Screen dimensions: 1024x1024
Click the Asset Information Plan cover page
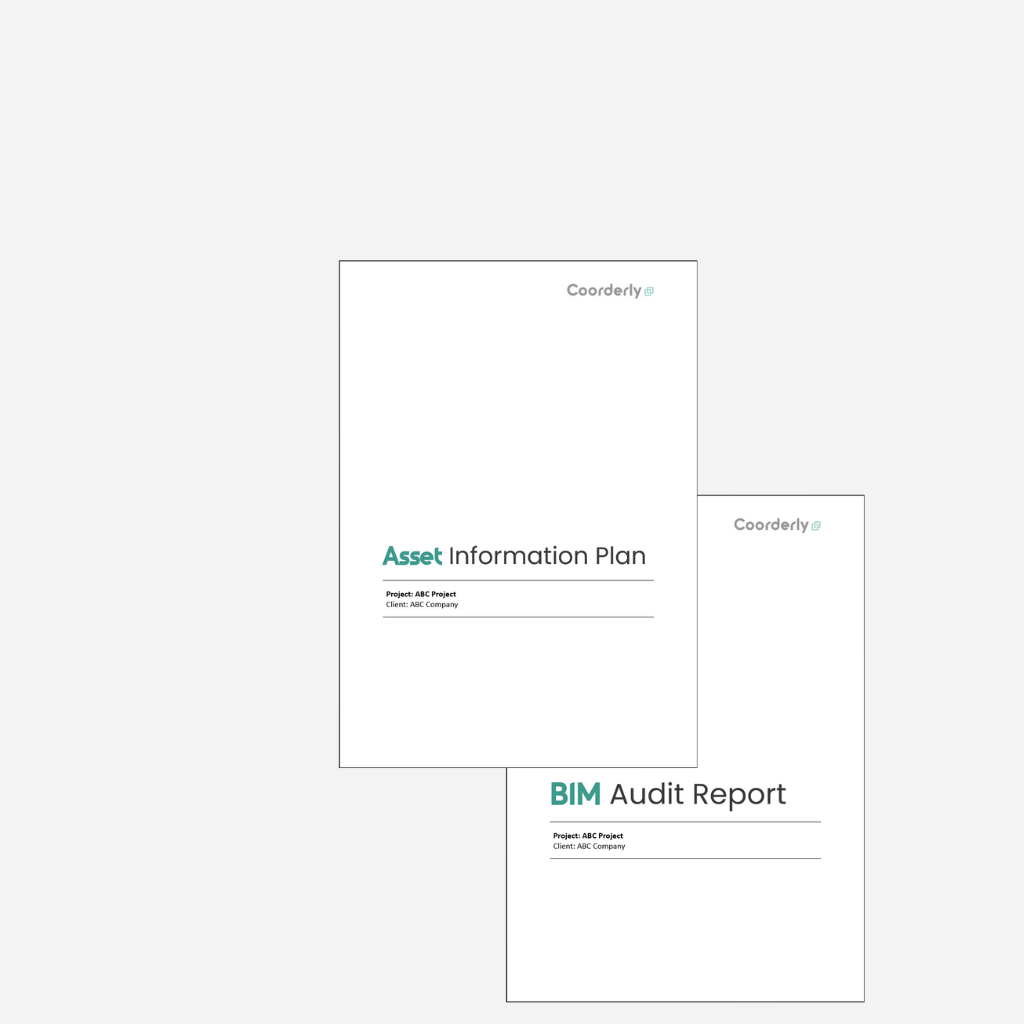tap(518, 514)
